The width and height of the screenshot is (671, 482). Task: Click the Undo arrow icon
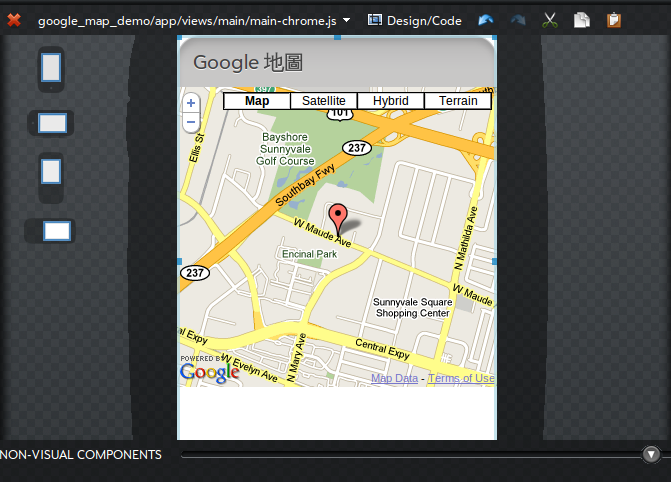pos(485,20)
